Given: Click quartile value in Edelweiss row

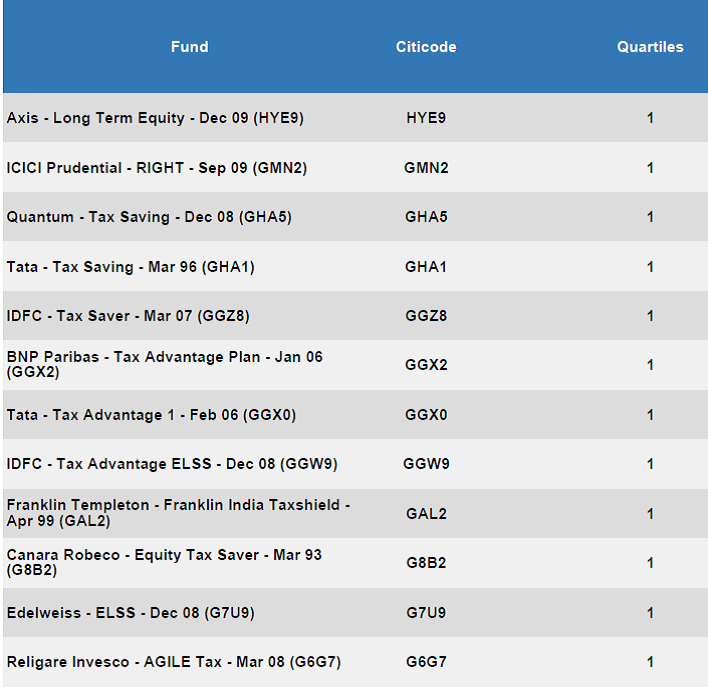Looking at the screenshot, I should (650, 613).
